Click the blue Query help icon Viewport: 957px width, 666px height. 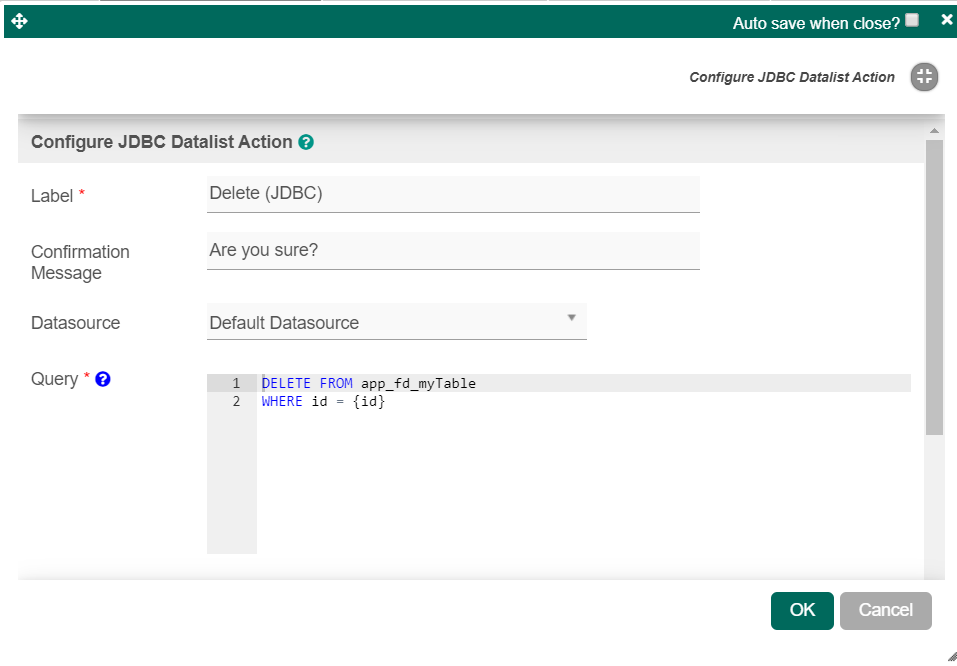(102, 379)
